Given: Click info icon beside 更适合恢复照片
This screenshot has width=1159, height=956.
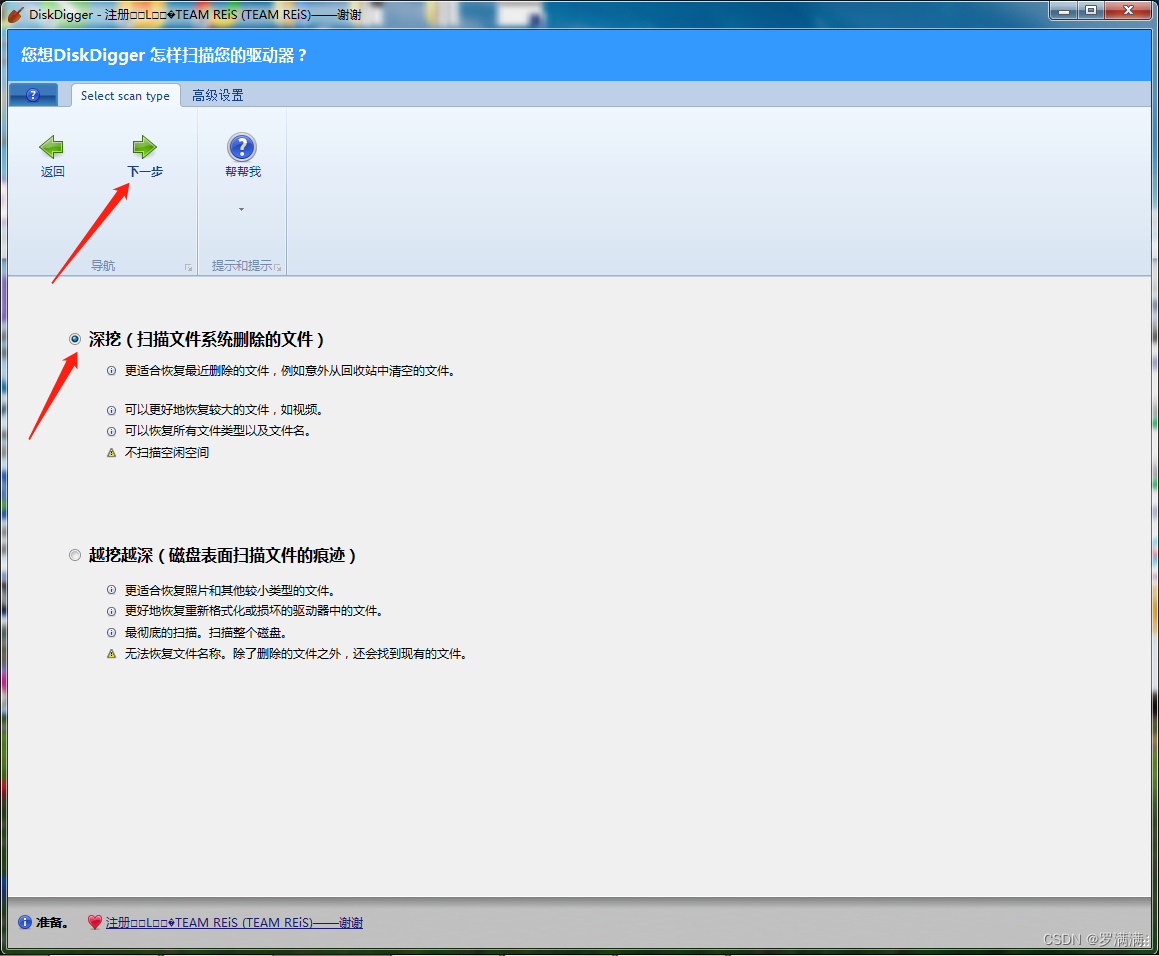Looking at the screenshot, I should coord(112,590).
